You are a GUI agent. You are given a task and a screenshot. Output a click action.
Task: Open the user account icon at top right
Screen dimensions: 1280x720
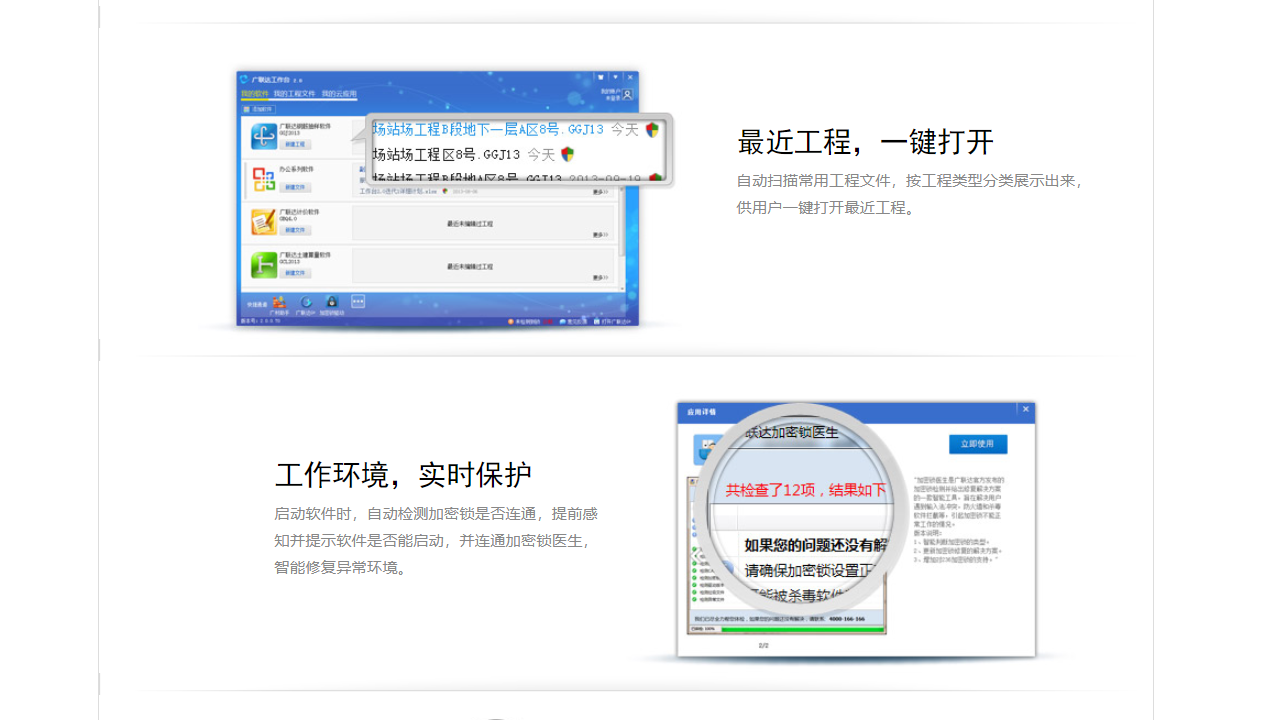627,95
